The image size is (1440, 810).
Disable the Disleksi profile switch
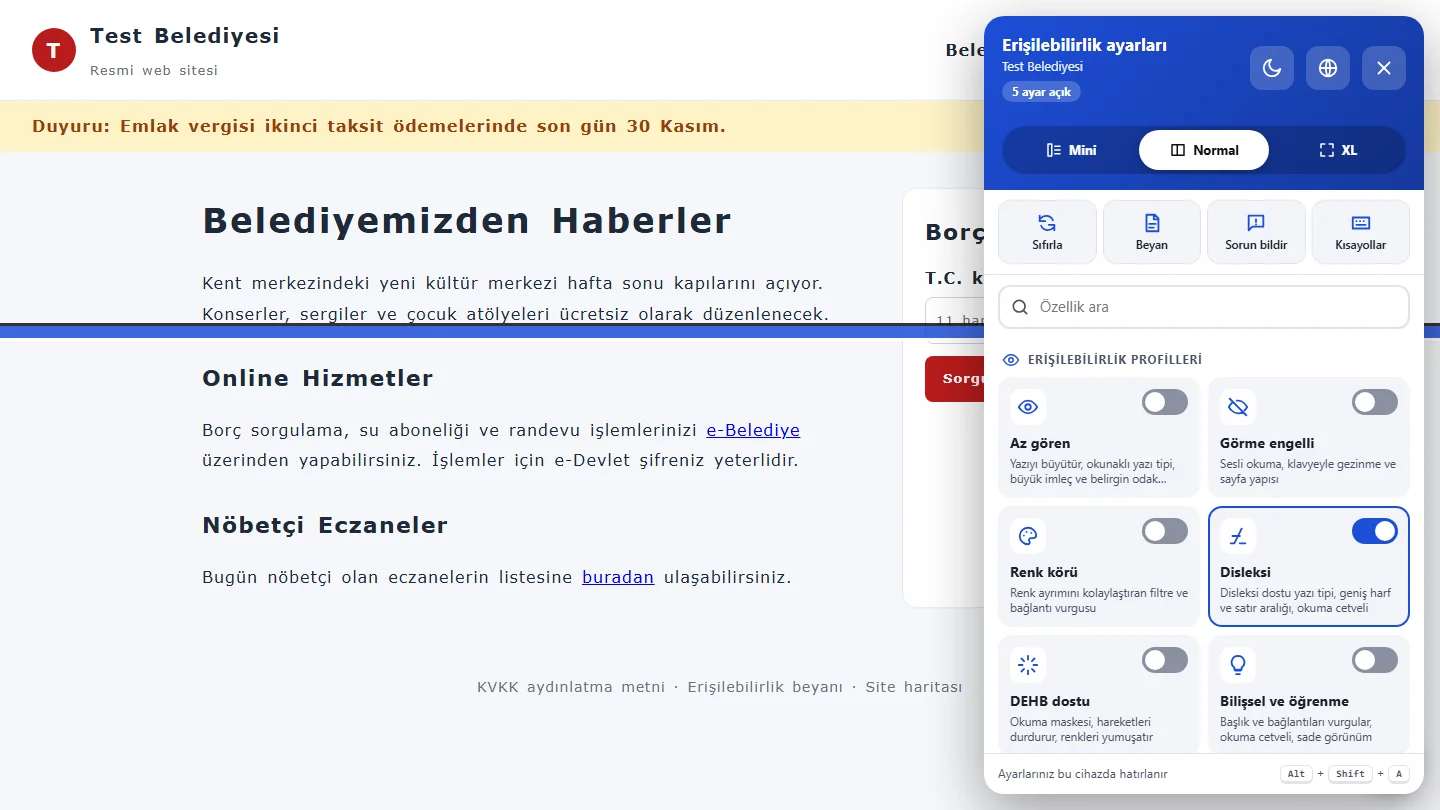[1375, 531]
